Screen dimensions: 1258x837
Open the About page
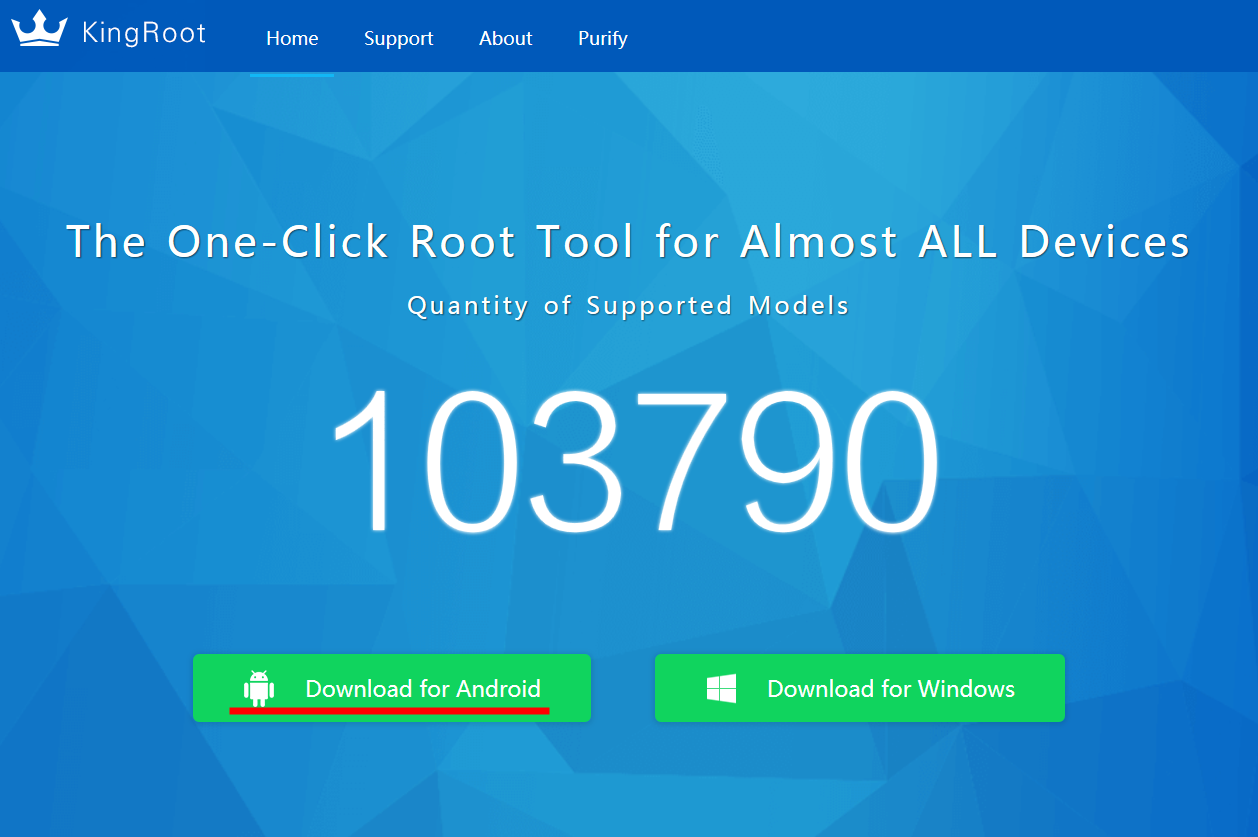click(505, 38)
